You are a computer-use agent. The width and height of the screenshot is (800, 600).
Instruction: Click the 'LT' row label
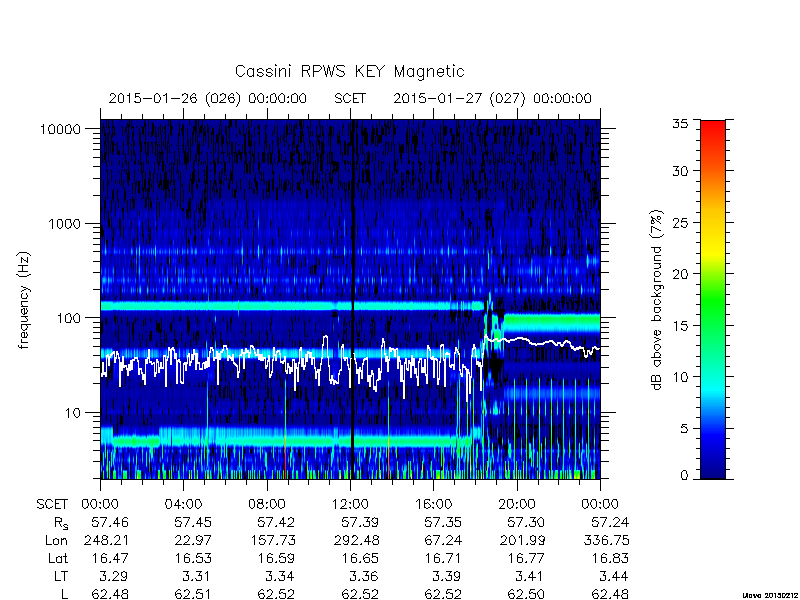tap(61, 577)
